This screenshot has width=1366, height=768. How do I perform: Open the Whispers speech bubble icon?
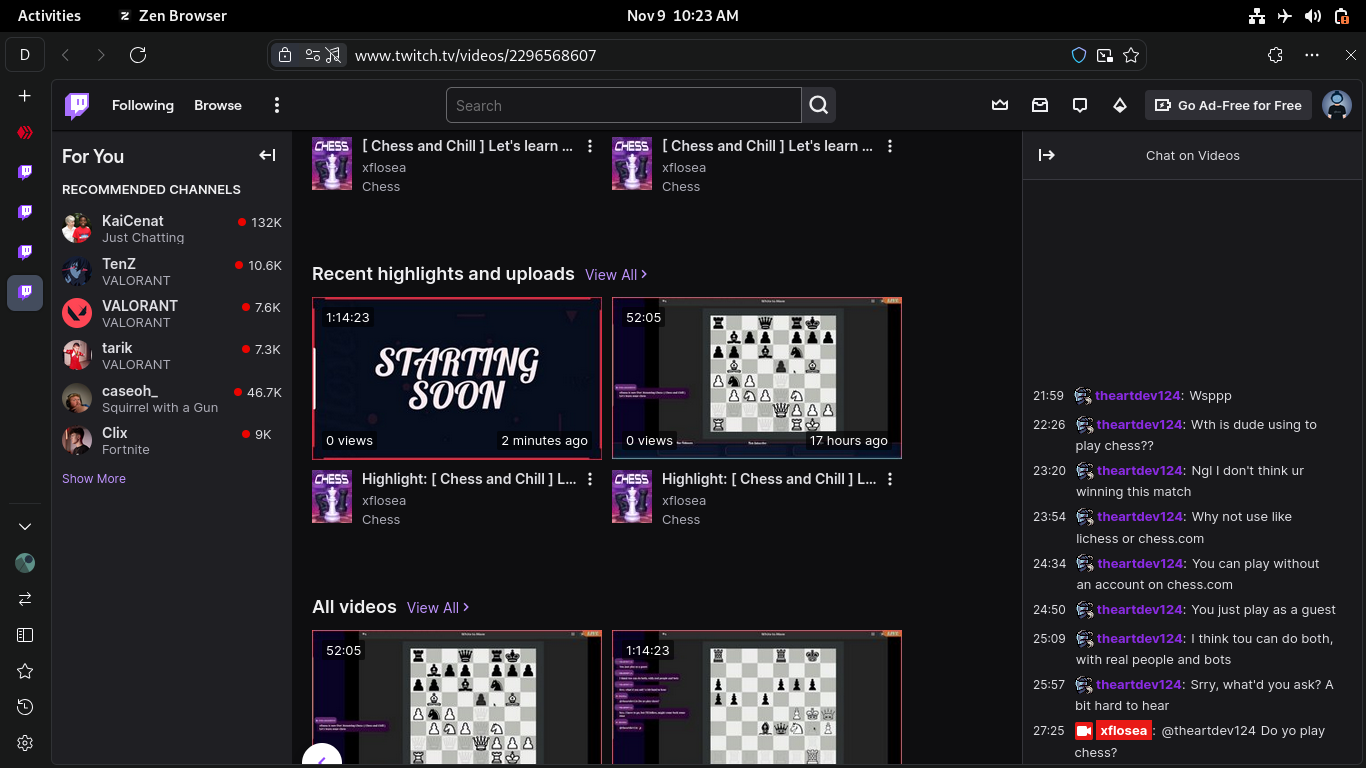tap(1080, 105)
